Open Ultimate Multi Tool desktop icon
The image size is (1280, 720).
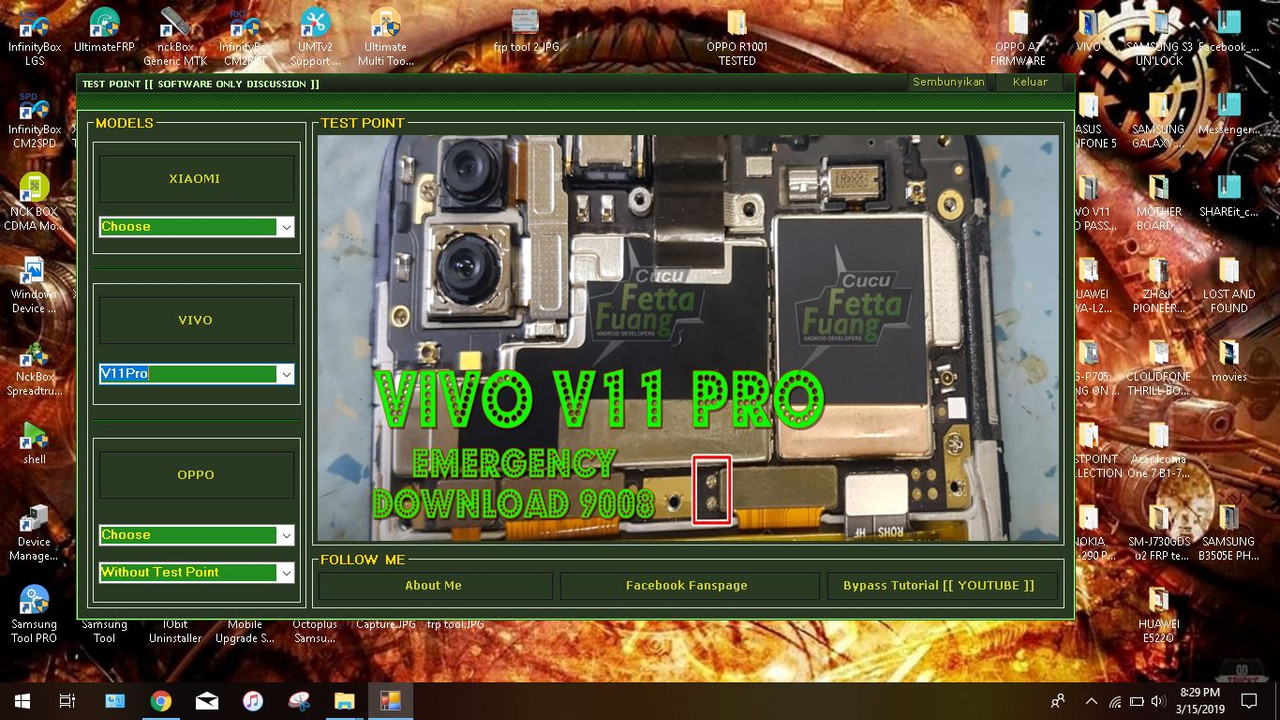pyautogui.click(x=385, y=36)
